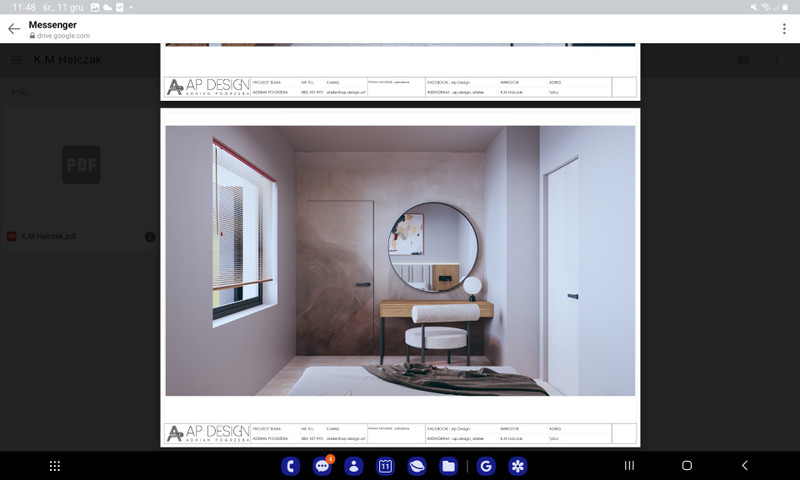Open the K.M Halczak.pdf file thumbnail
The height and width of the screenshot is (480, 800).
click(x=80, y=165)
